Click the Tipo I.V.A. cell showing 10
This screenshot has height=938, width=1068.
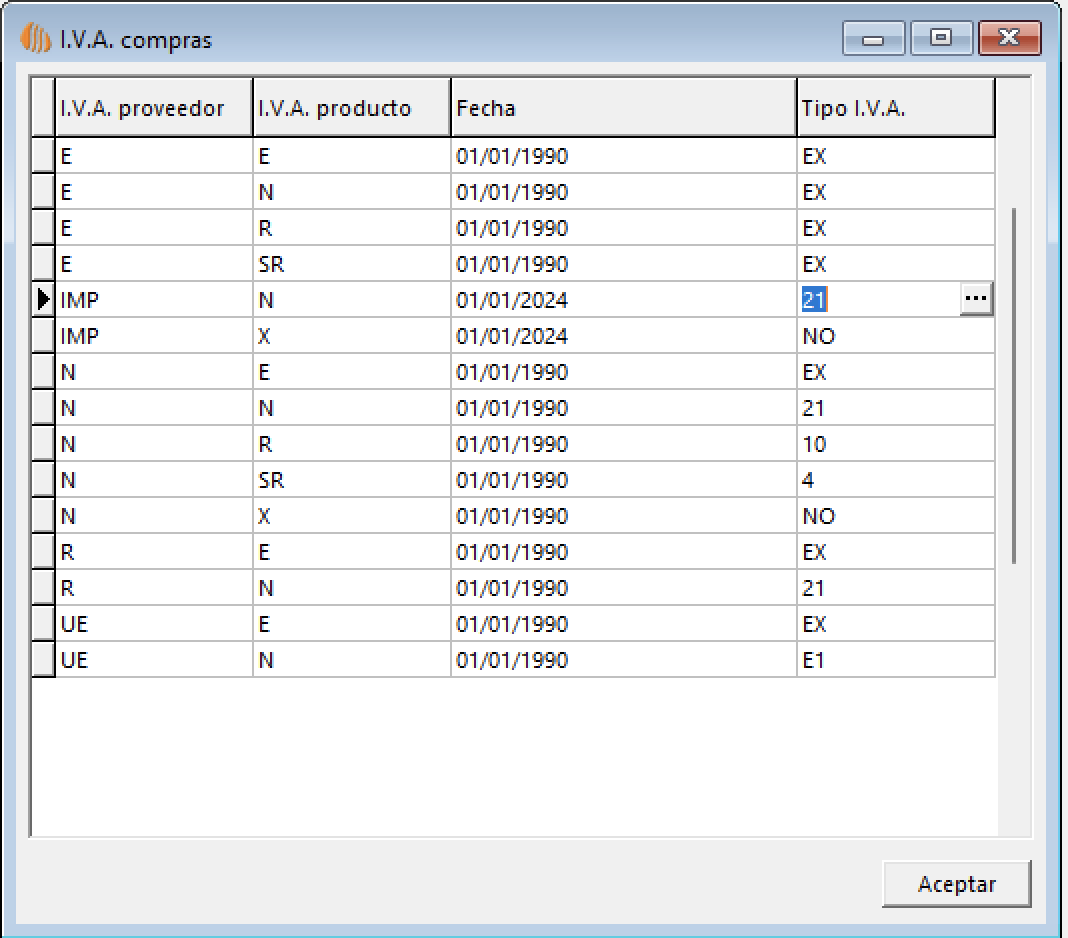(895, 444)
